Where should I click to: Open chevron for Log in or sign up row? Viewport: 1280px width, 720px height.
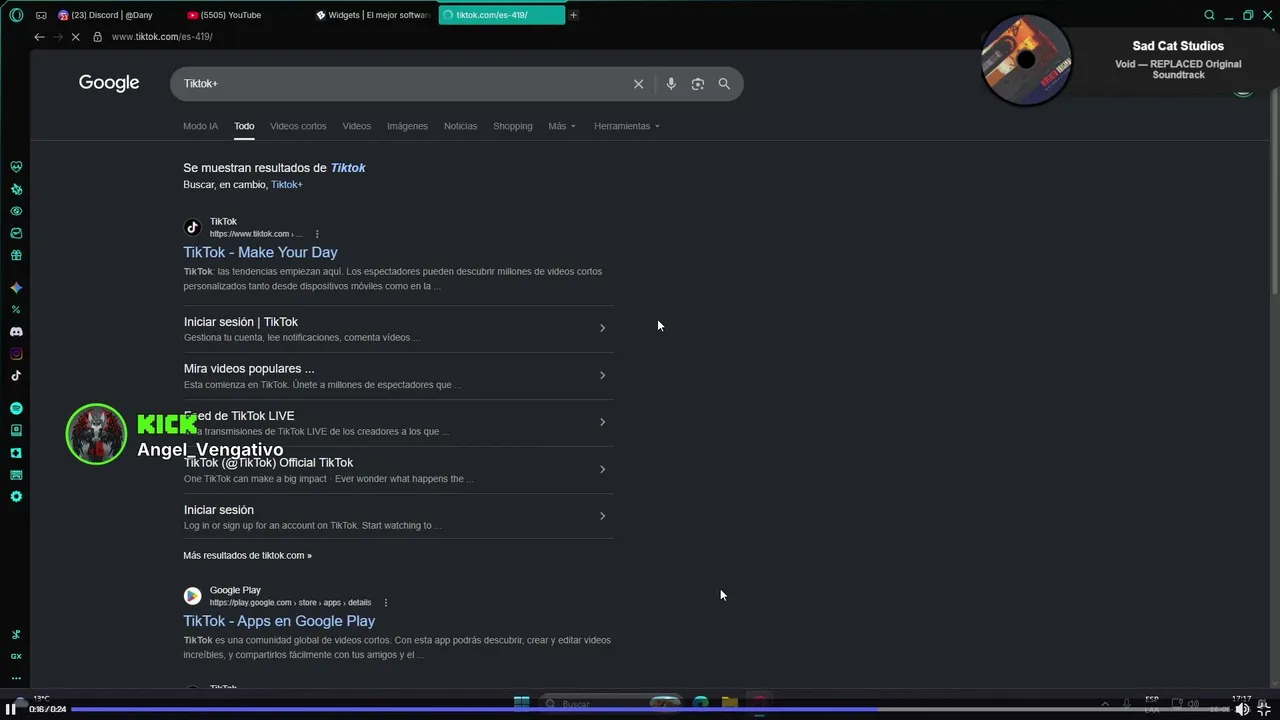(x=602, y=516)
